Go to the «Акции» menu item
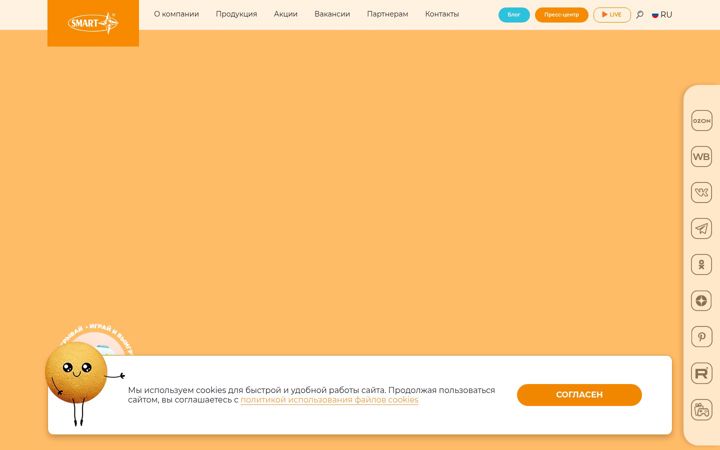Image resolution: width=720 pixels, height=450 pixels. click(286, 14)
